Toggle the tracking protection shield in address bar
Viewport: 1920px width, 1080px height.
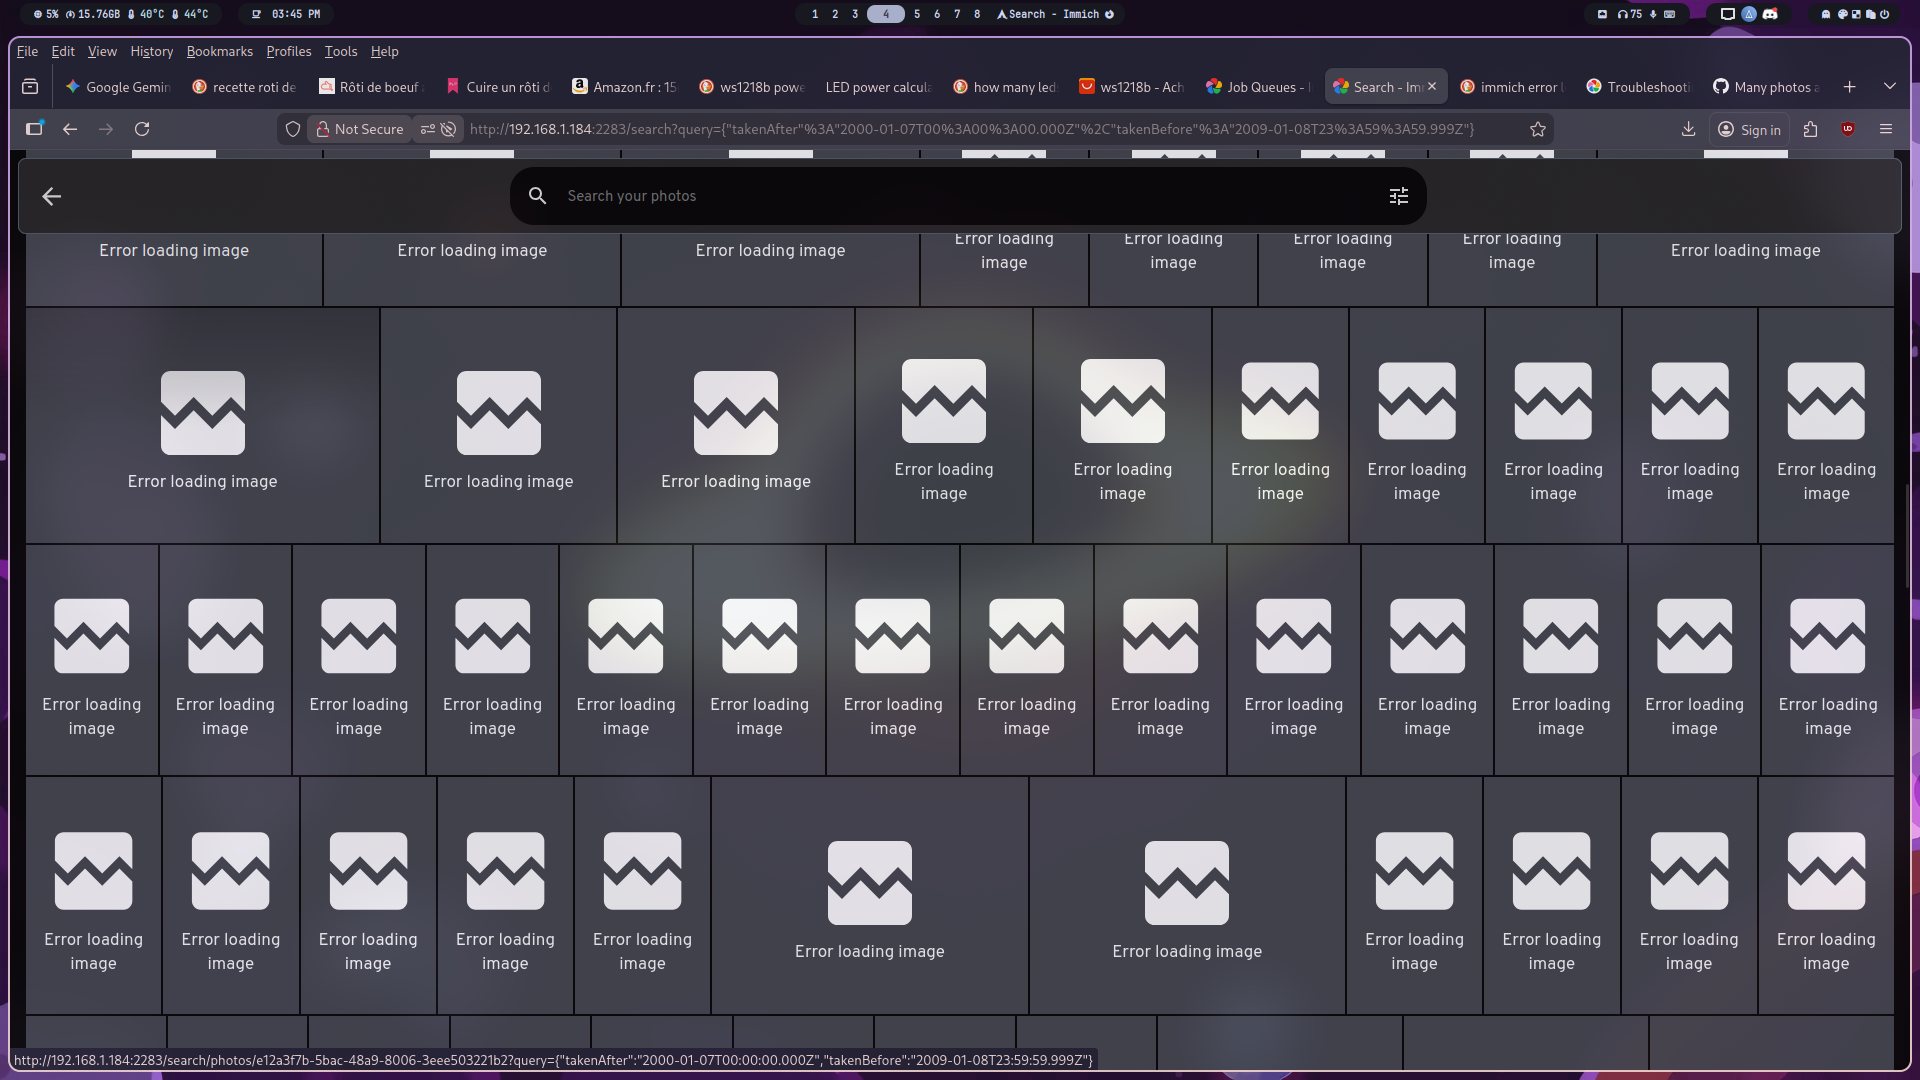coord(291,129)
